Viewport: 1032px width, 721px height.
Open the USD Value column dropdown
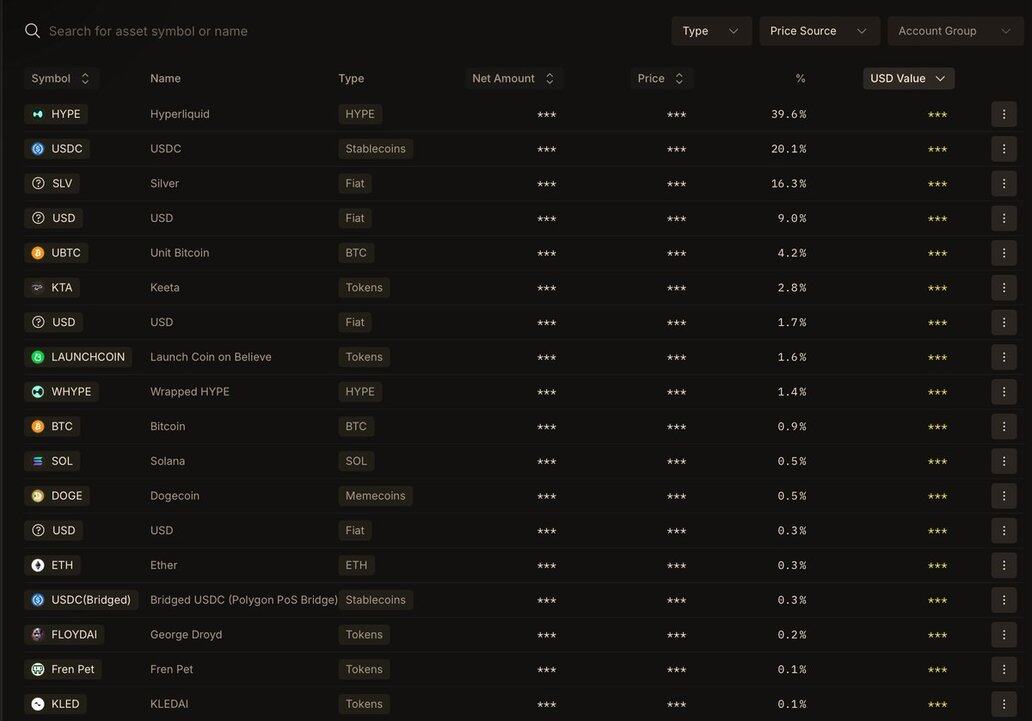pos(908,78)
